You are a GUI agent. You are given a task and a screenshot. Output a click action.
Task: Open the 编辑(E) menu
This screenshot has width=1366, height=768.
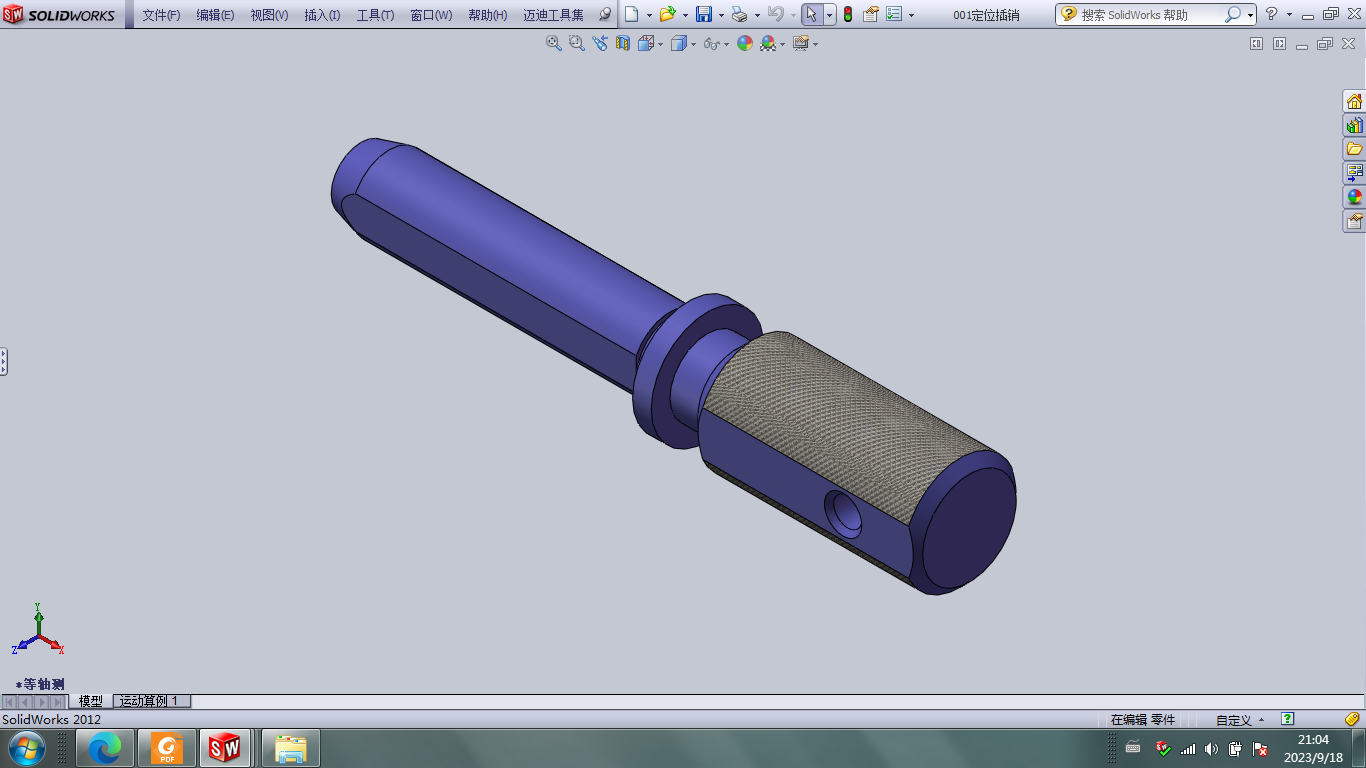[215, 15]
